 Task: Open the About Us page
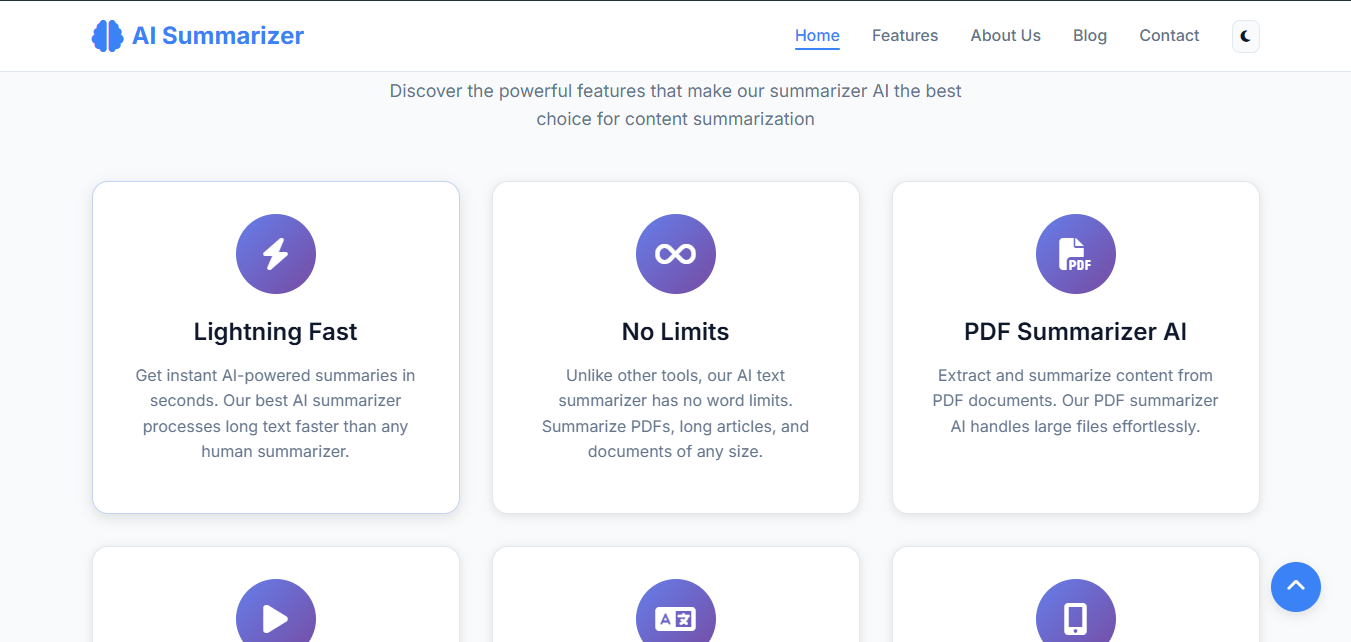(1006, 36)
